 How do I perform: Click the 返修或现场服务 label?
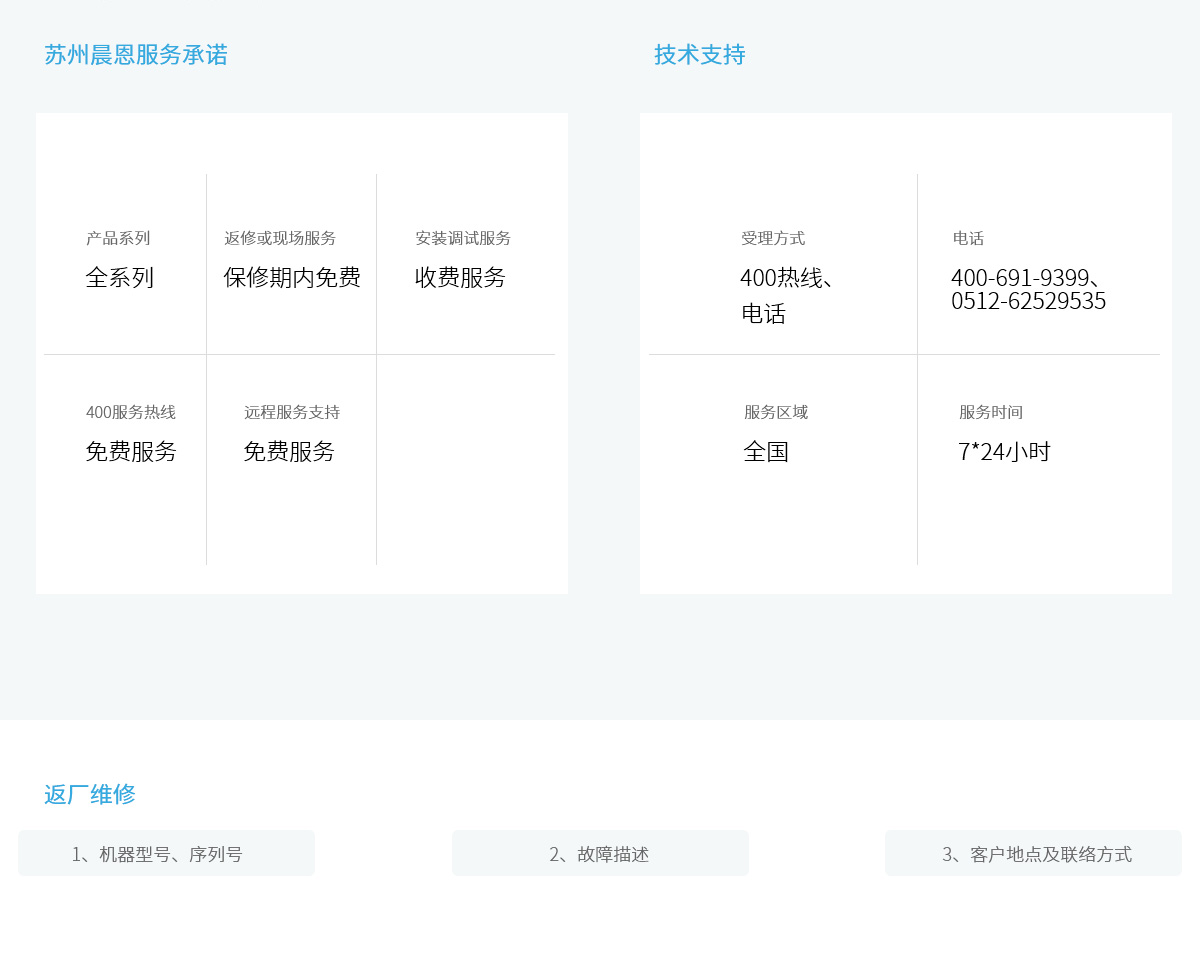coord(280,238)
